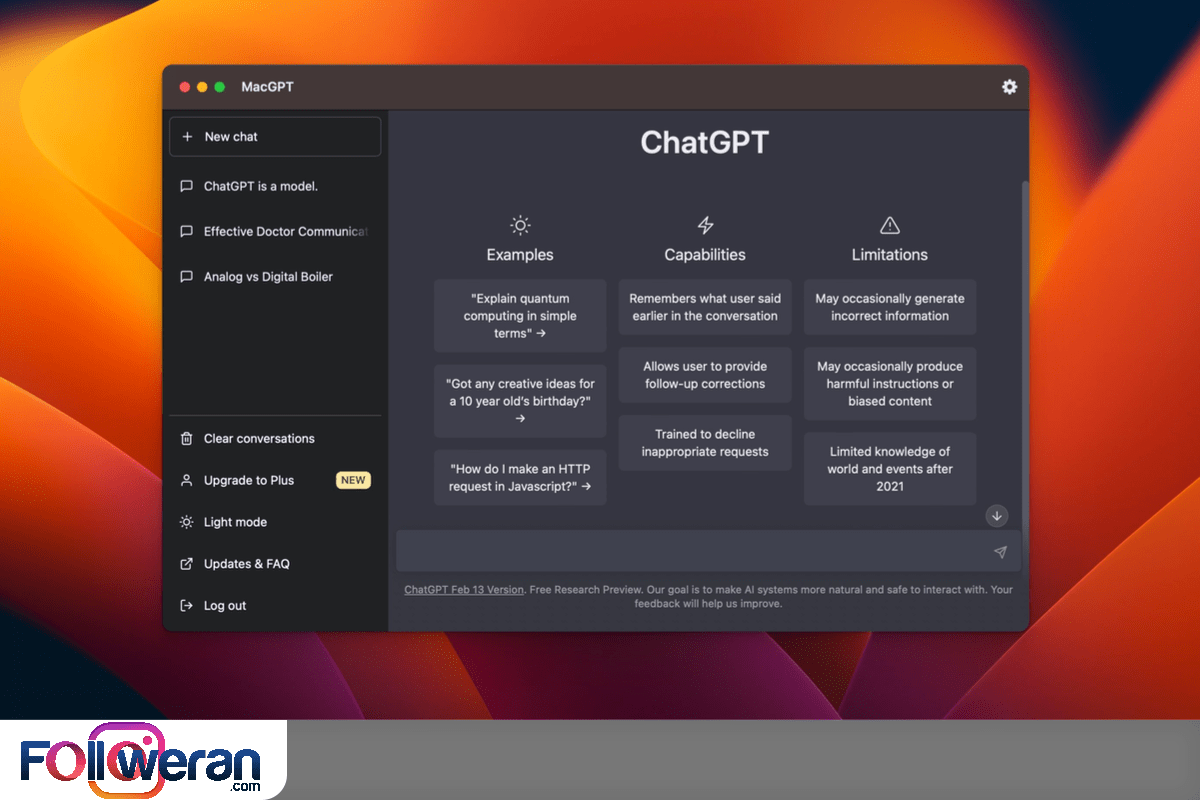Click the NEW badge on Upgrade to Plus

coord(353,480)
